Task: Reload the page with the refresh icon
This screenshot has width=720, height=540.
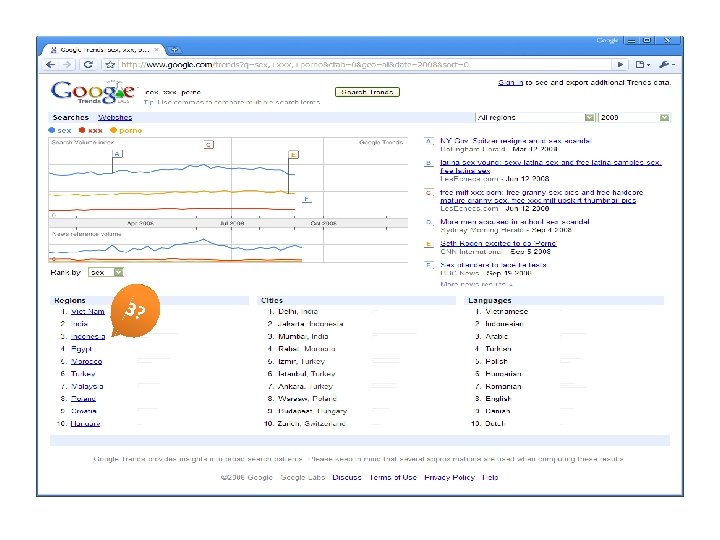Action: (88, 65)
